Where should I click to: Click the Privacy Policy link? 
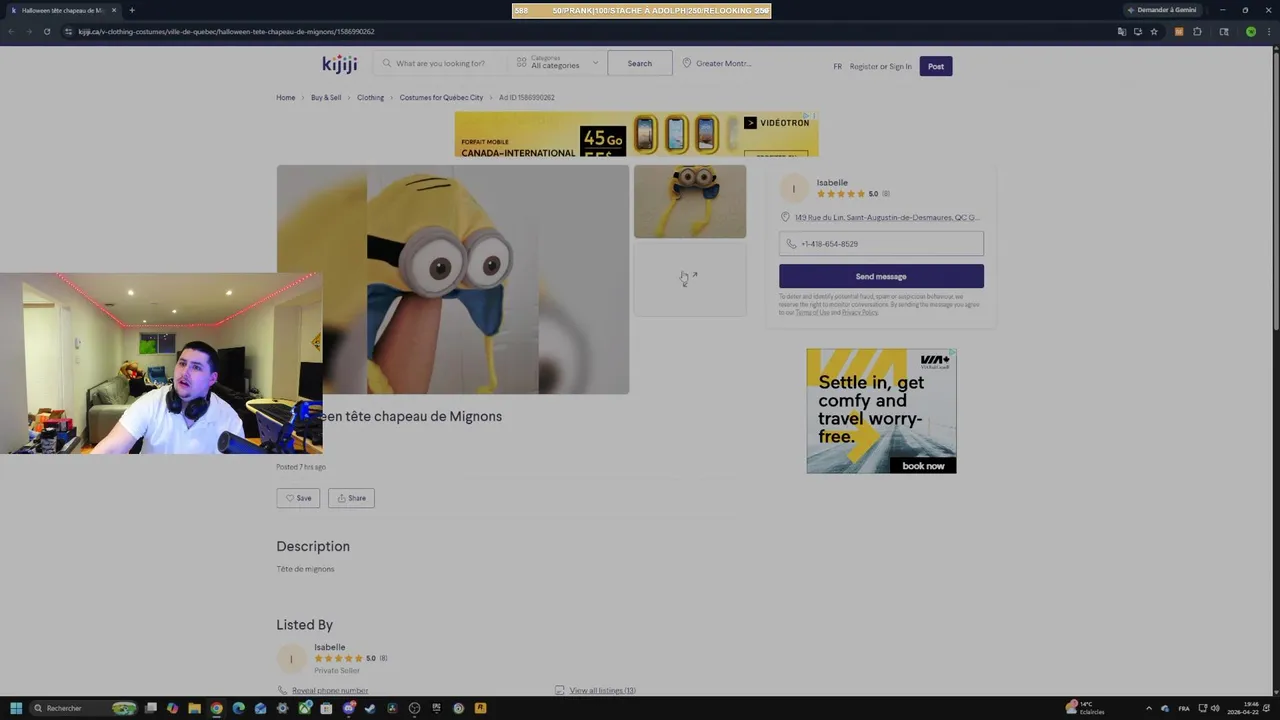(859, 312)
